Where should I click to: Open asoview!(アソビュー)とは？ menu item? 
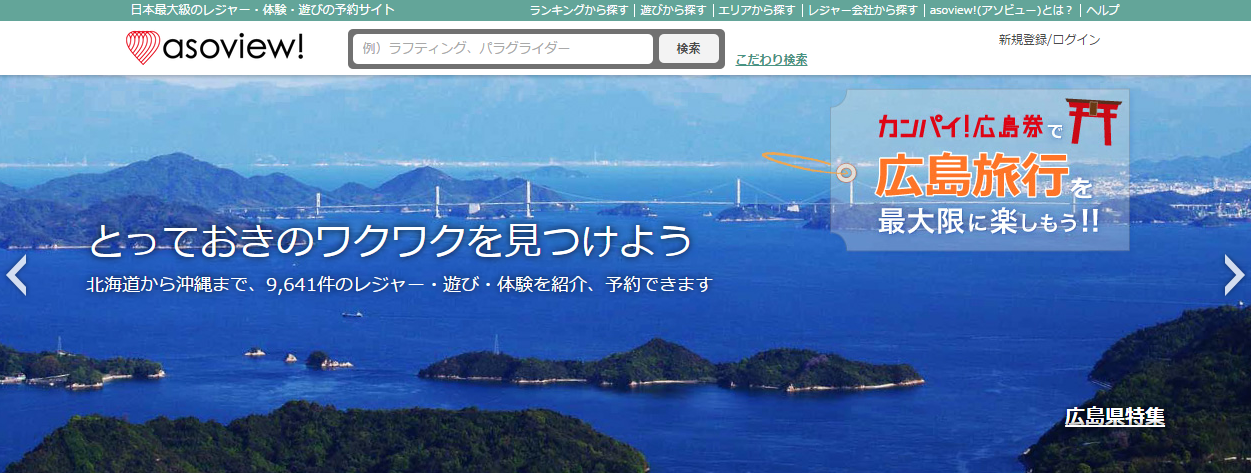coord(1001,10)
